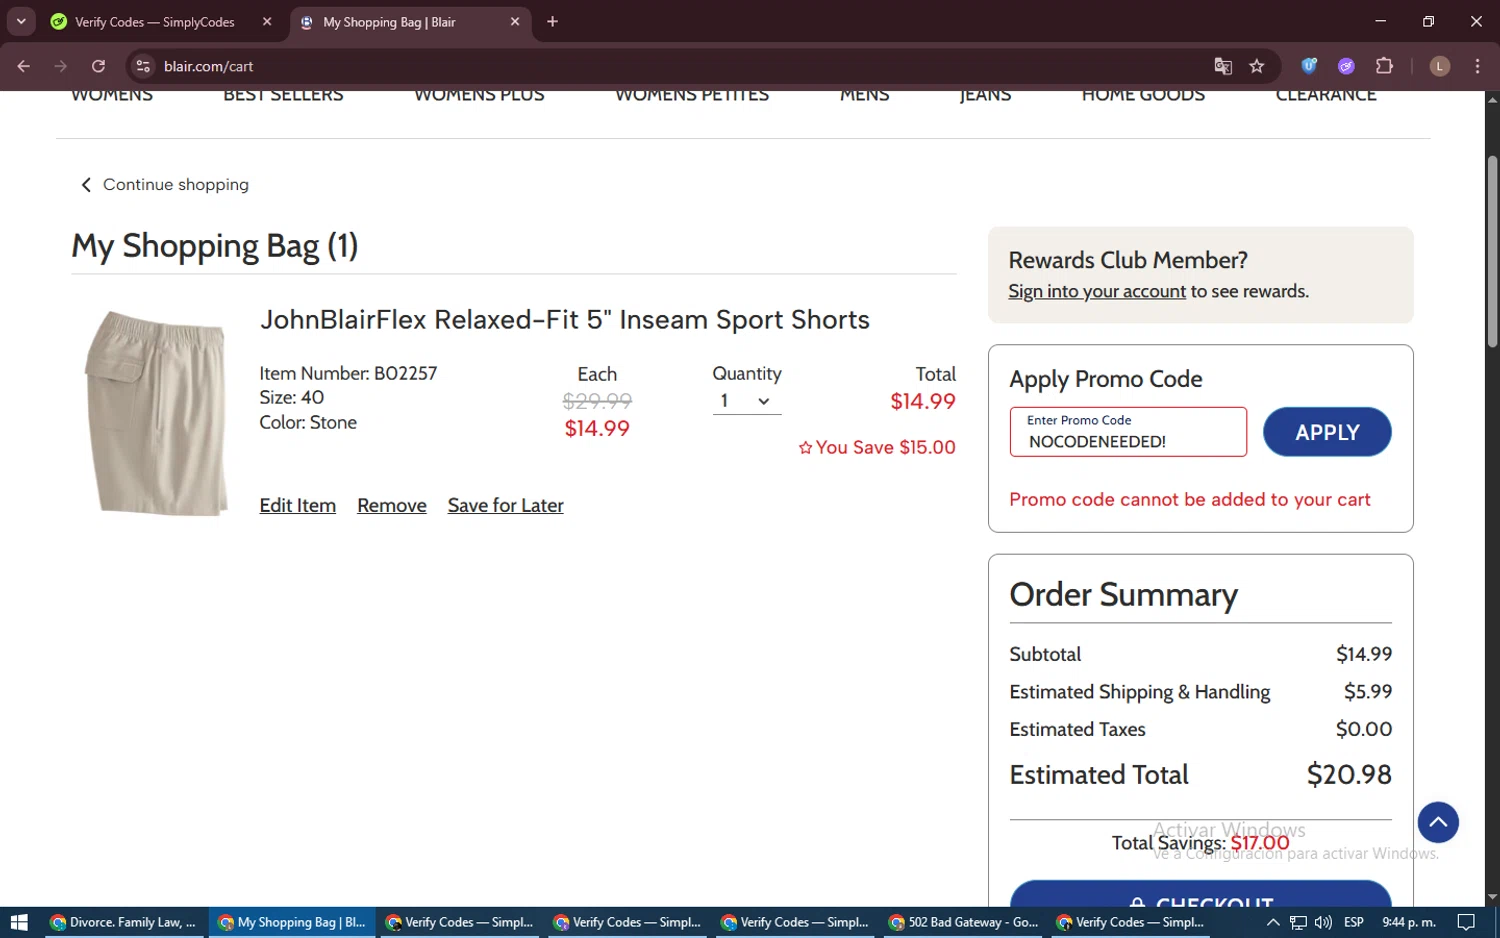Open My Shopping Bag taskbar window
This screenshot has height=938, width=1500.
tap(292, 922)
